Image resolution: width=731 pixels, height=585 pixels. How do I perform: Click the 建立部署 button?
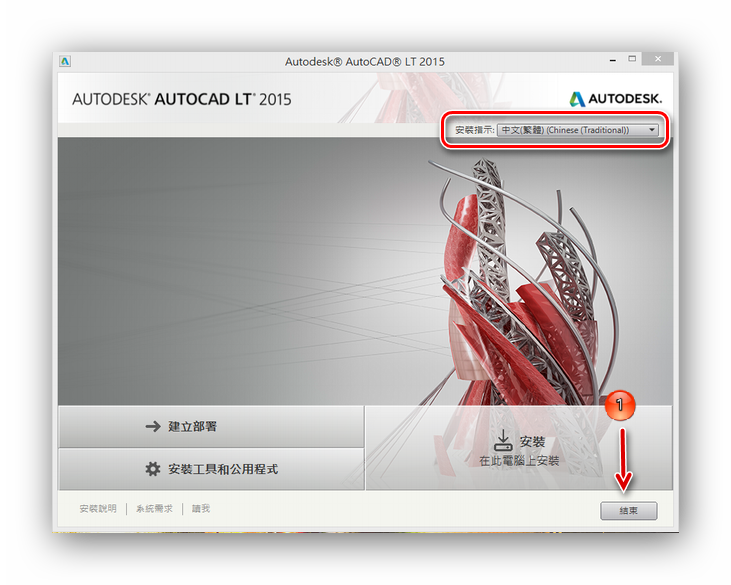[x=211, y=427]
